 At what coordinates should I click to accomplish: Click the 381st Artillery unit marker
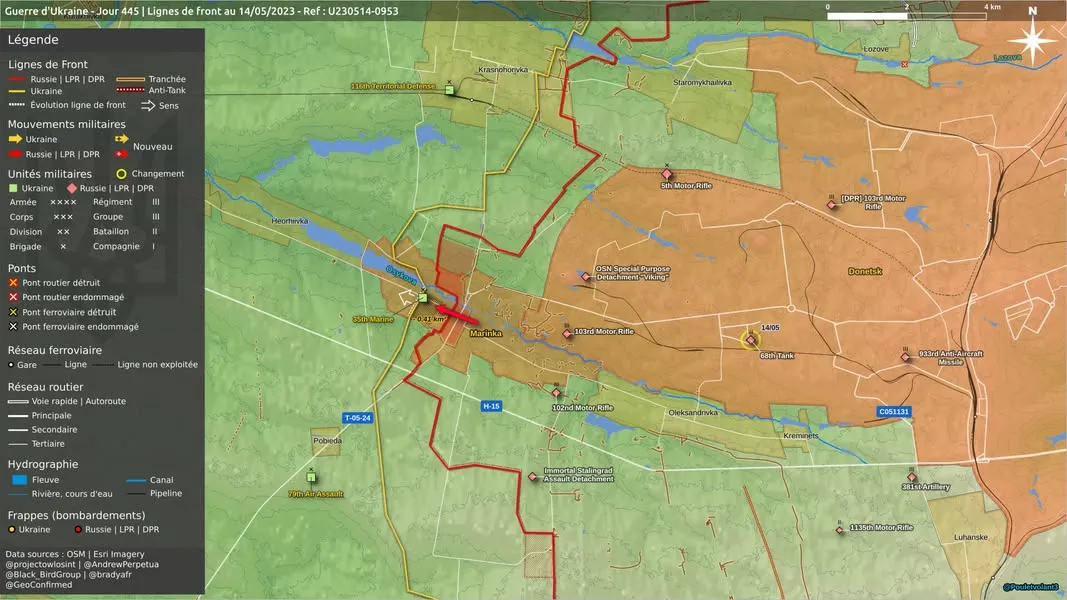pos(912,477)
